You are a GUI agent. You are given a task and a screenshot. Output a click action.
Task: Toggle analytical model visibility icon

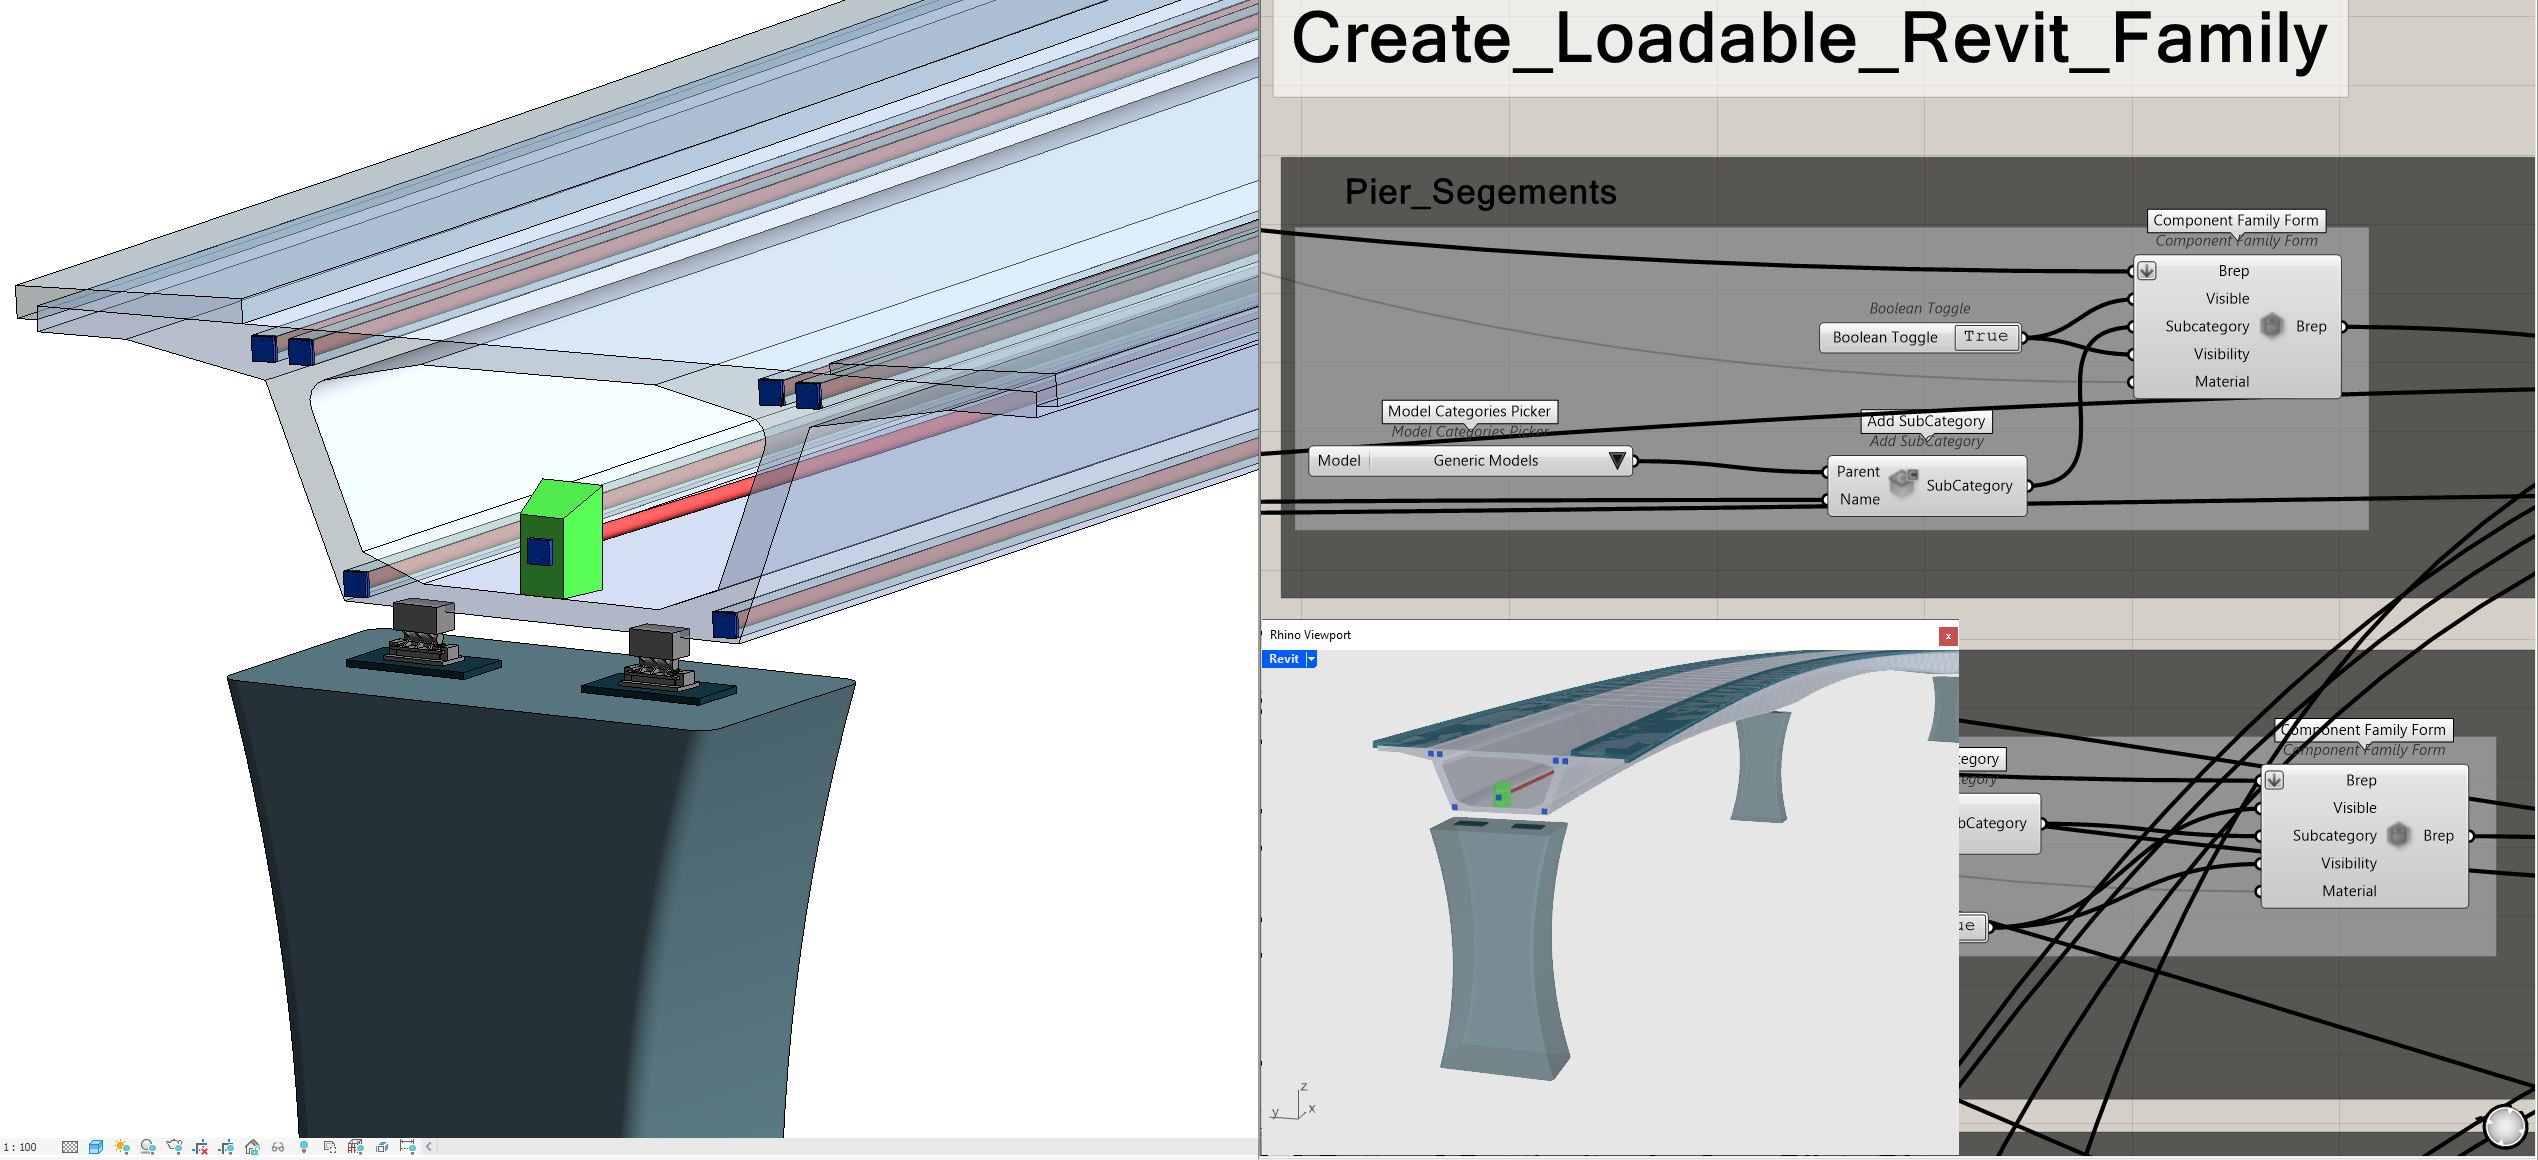click(356, 1147)
